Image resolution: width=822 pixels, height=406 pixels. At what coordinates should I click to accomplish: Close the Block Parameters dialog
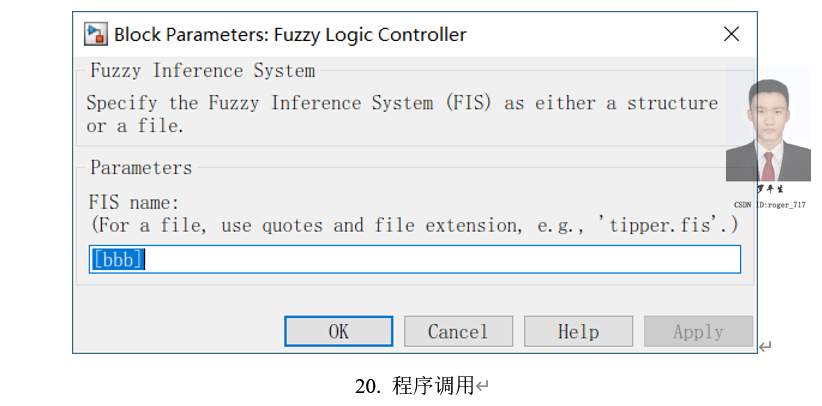[x=731, y=34]
